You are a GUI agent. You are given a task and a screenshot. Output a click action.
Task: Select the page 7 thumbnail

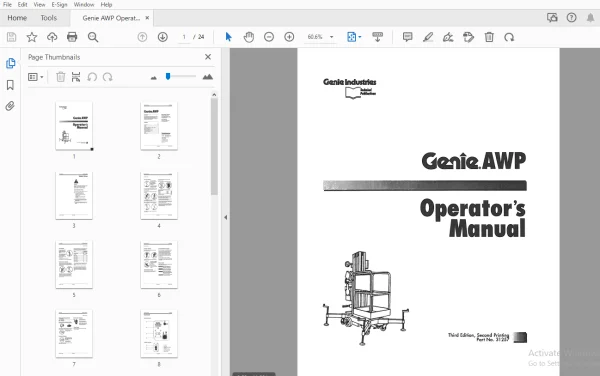pyautogui.click(x=74, y=334)
